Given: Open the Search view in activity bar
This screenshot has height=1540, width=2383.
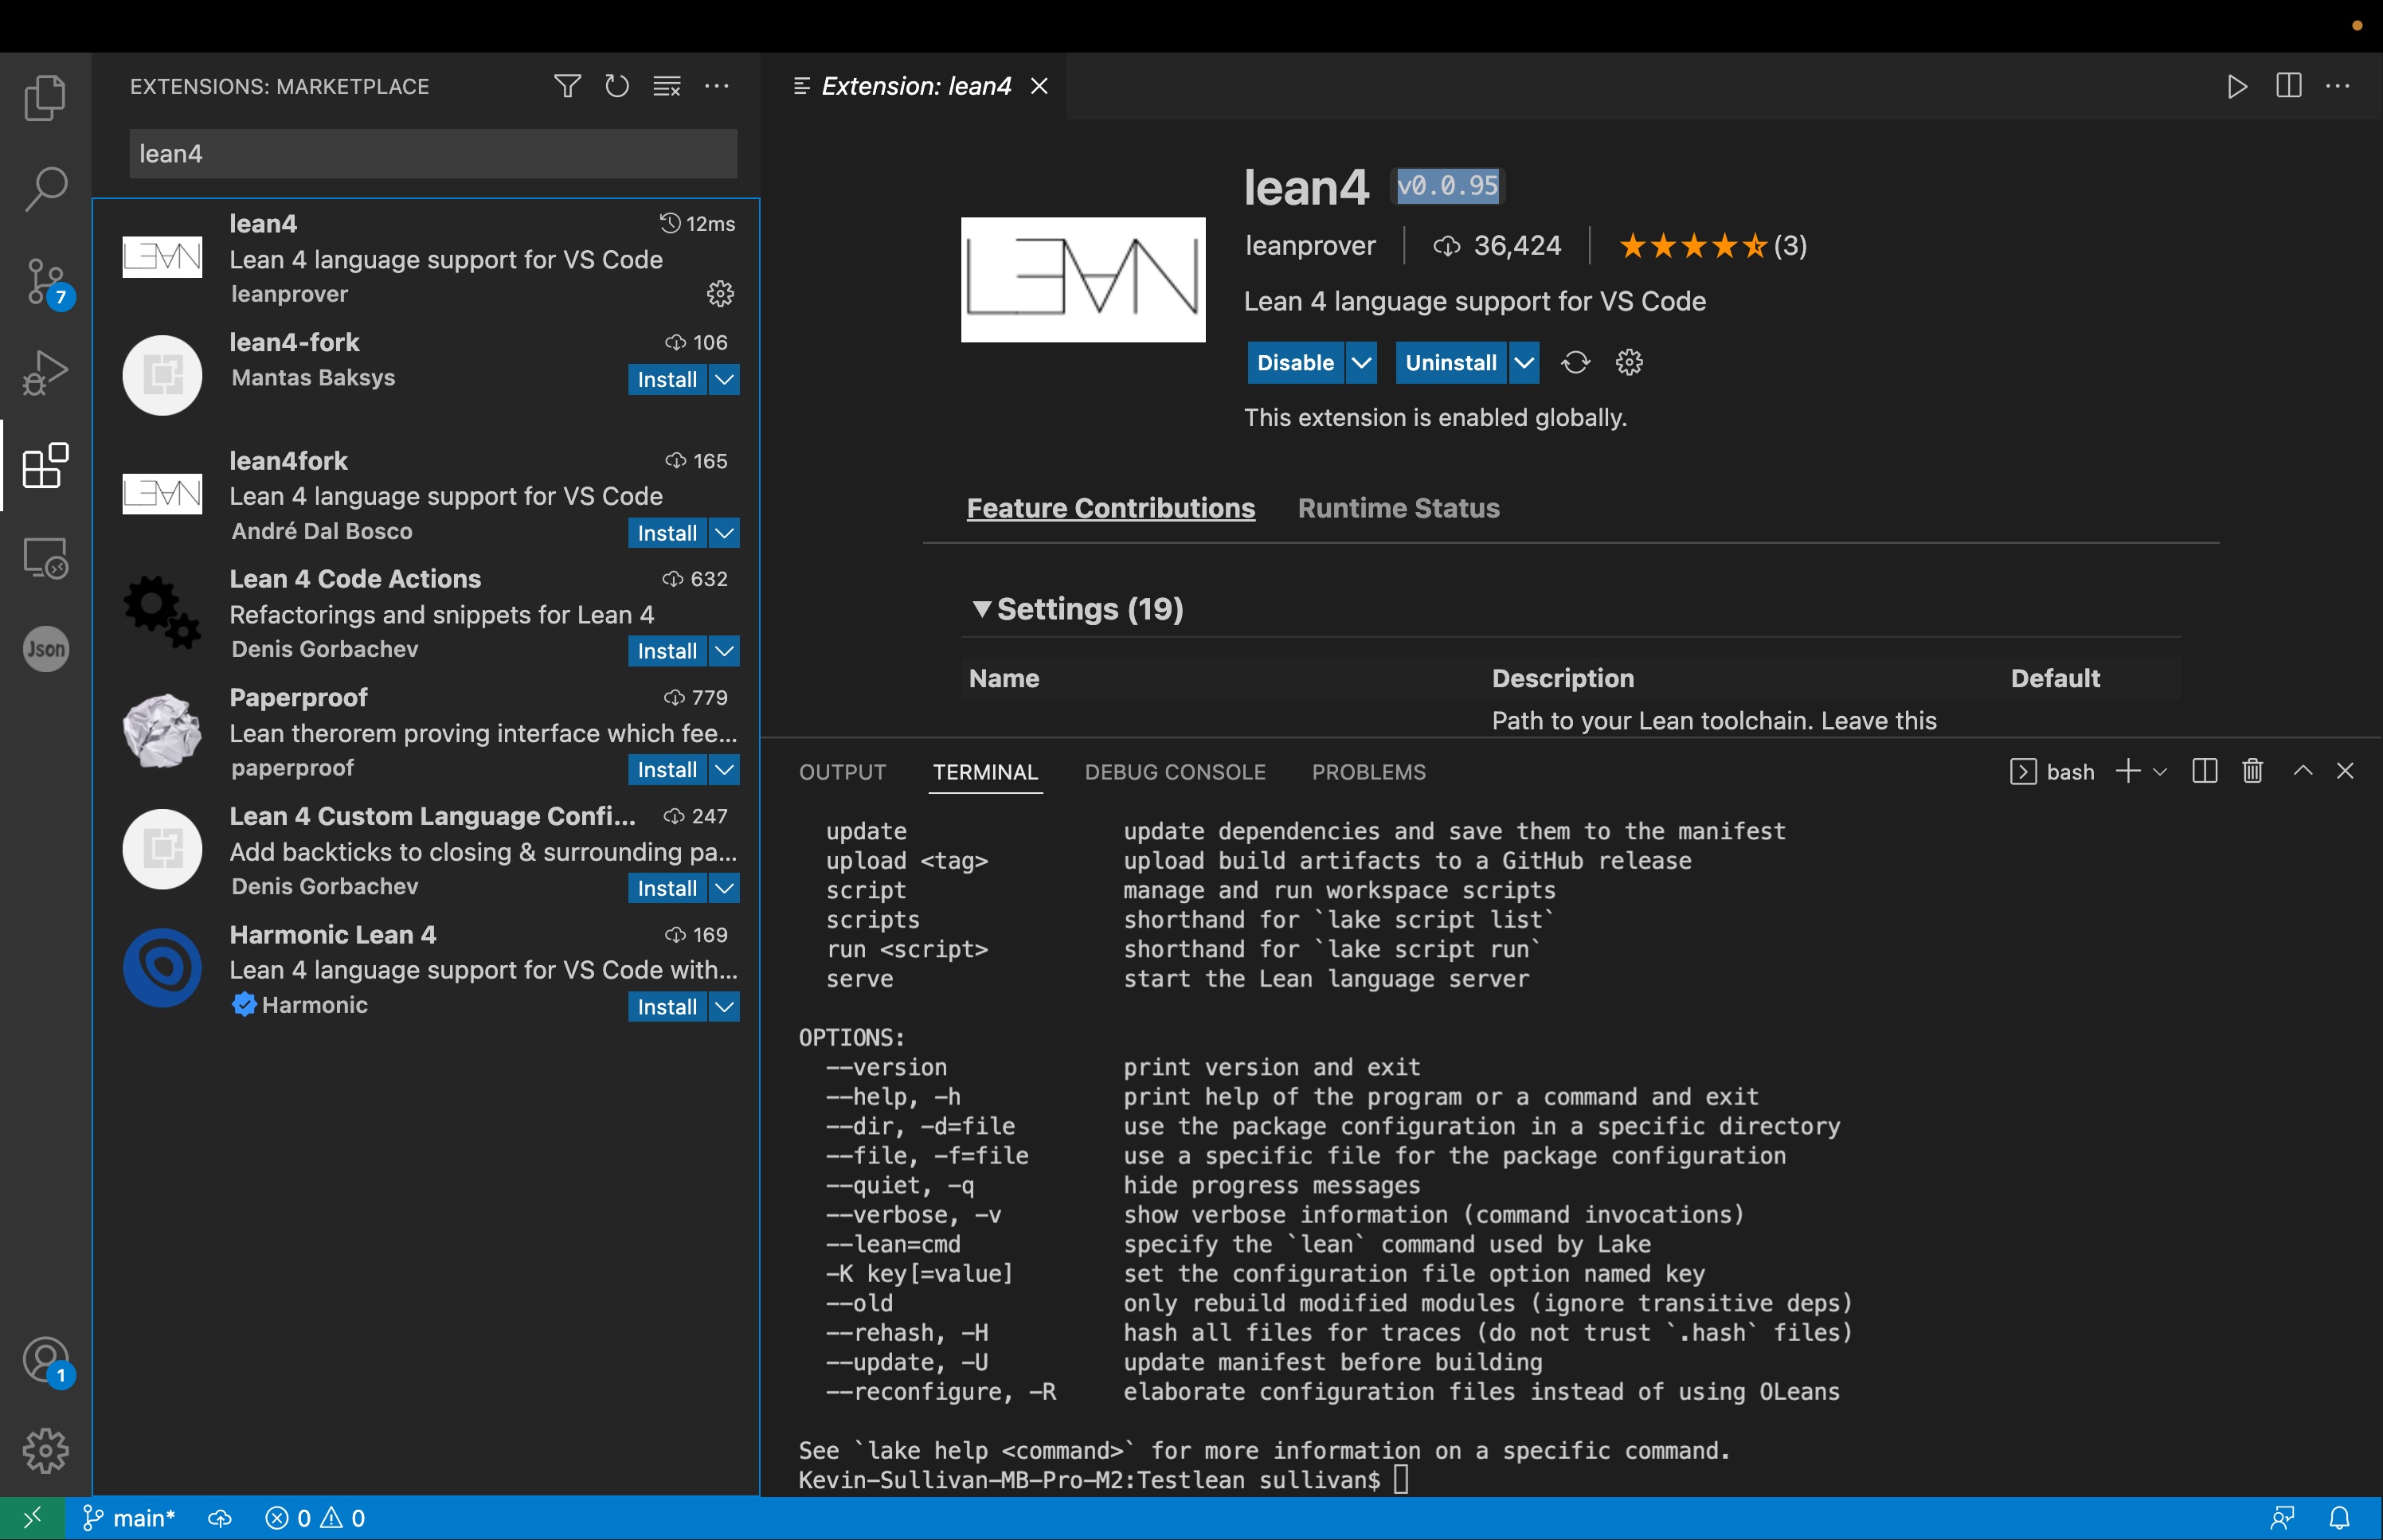Looking at the screenshot, I should point(45,188).
